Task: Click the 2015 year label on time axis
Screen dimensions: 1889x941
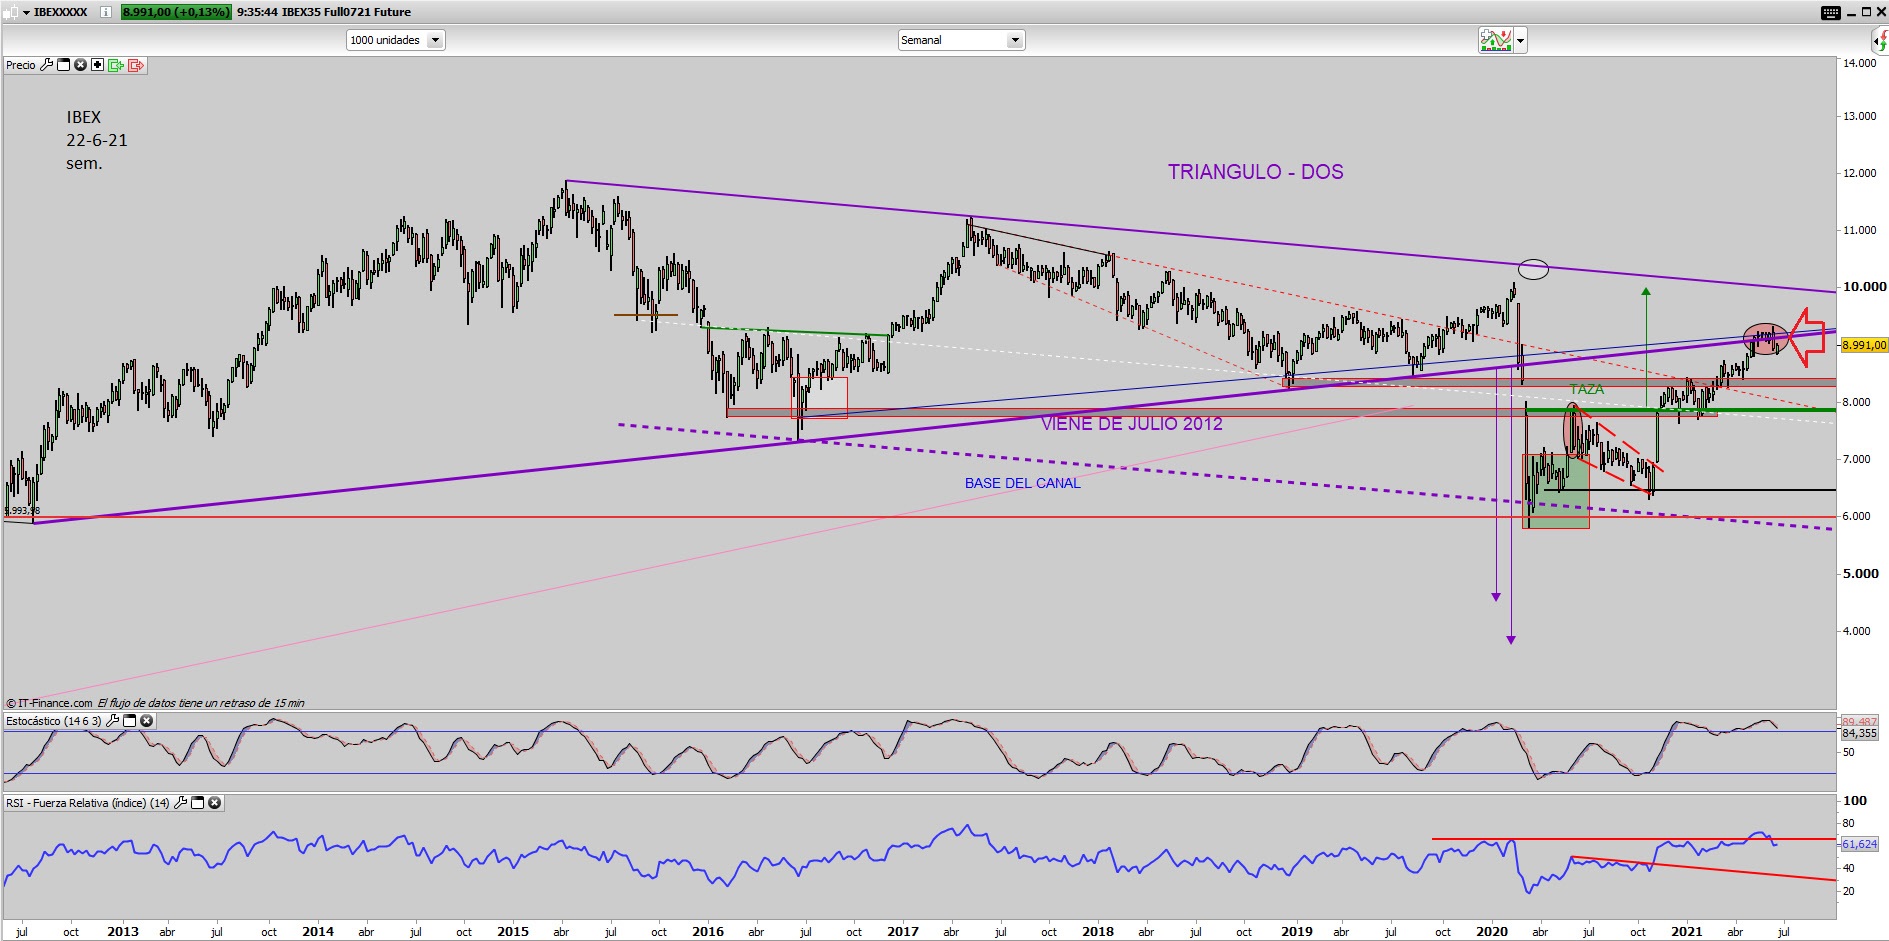Action: pos(513,931)
